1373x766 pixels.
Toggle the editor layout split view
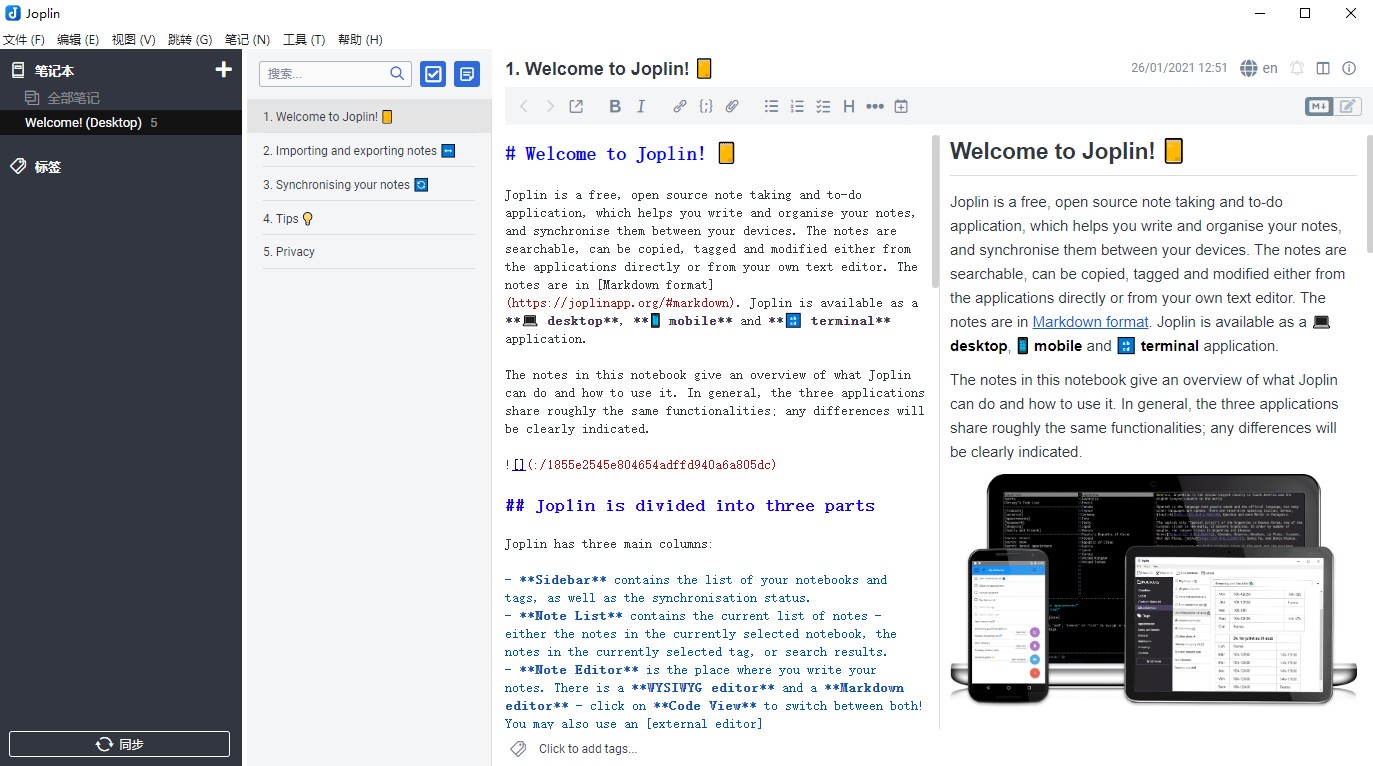[1323, 69]
